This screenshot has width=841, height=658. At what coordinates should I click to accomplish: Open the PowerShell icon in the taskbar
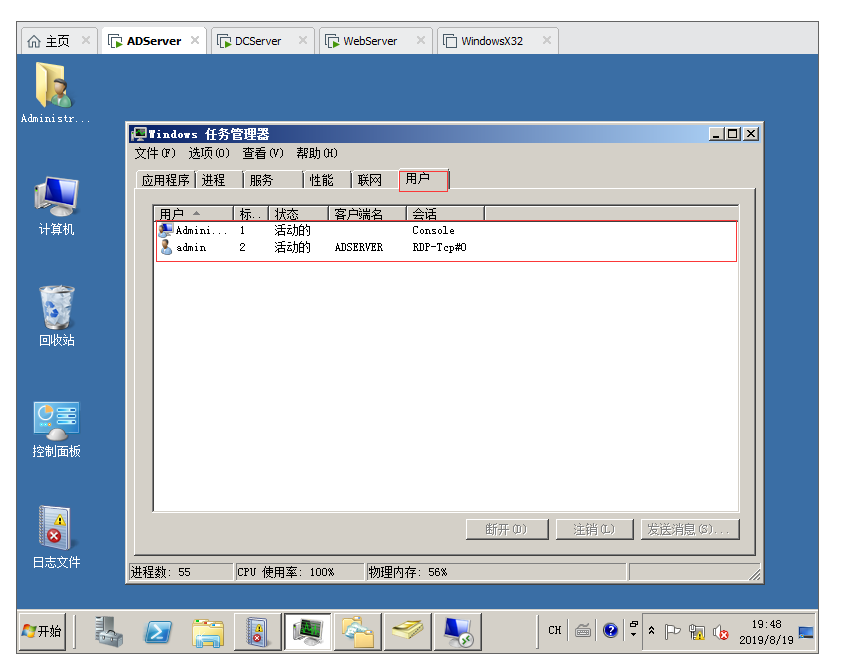(x=158, y=631)
